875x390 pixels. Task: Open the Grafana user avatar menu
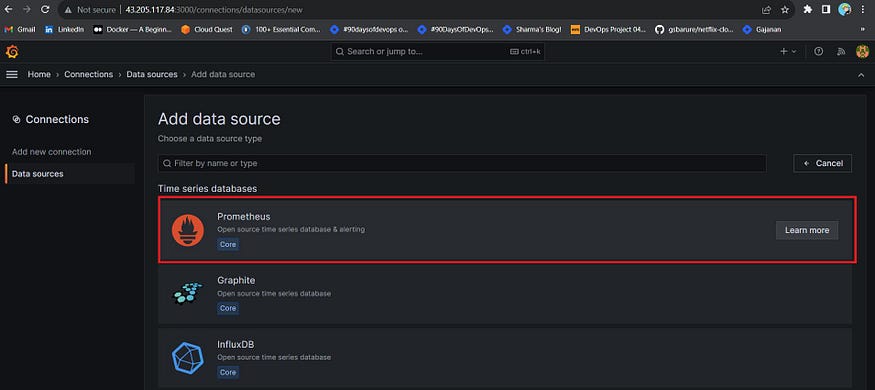863,51
